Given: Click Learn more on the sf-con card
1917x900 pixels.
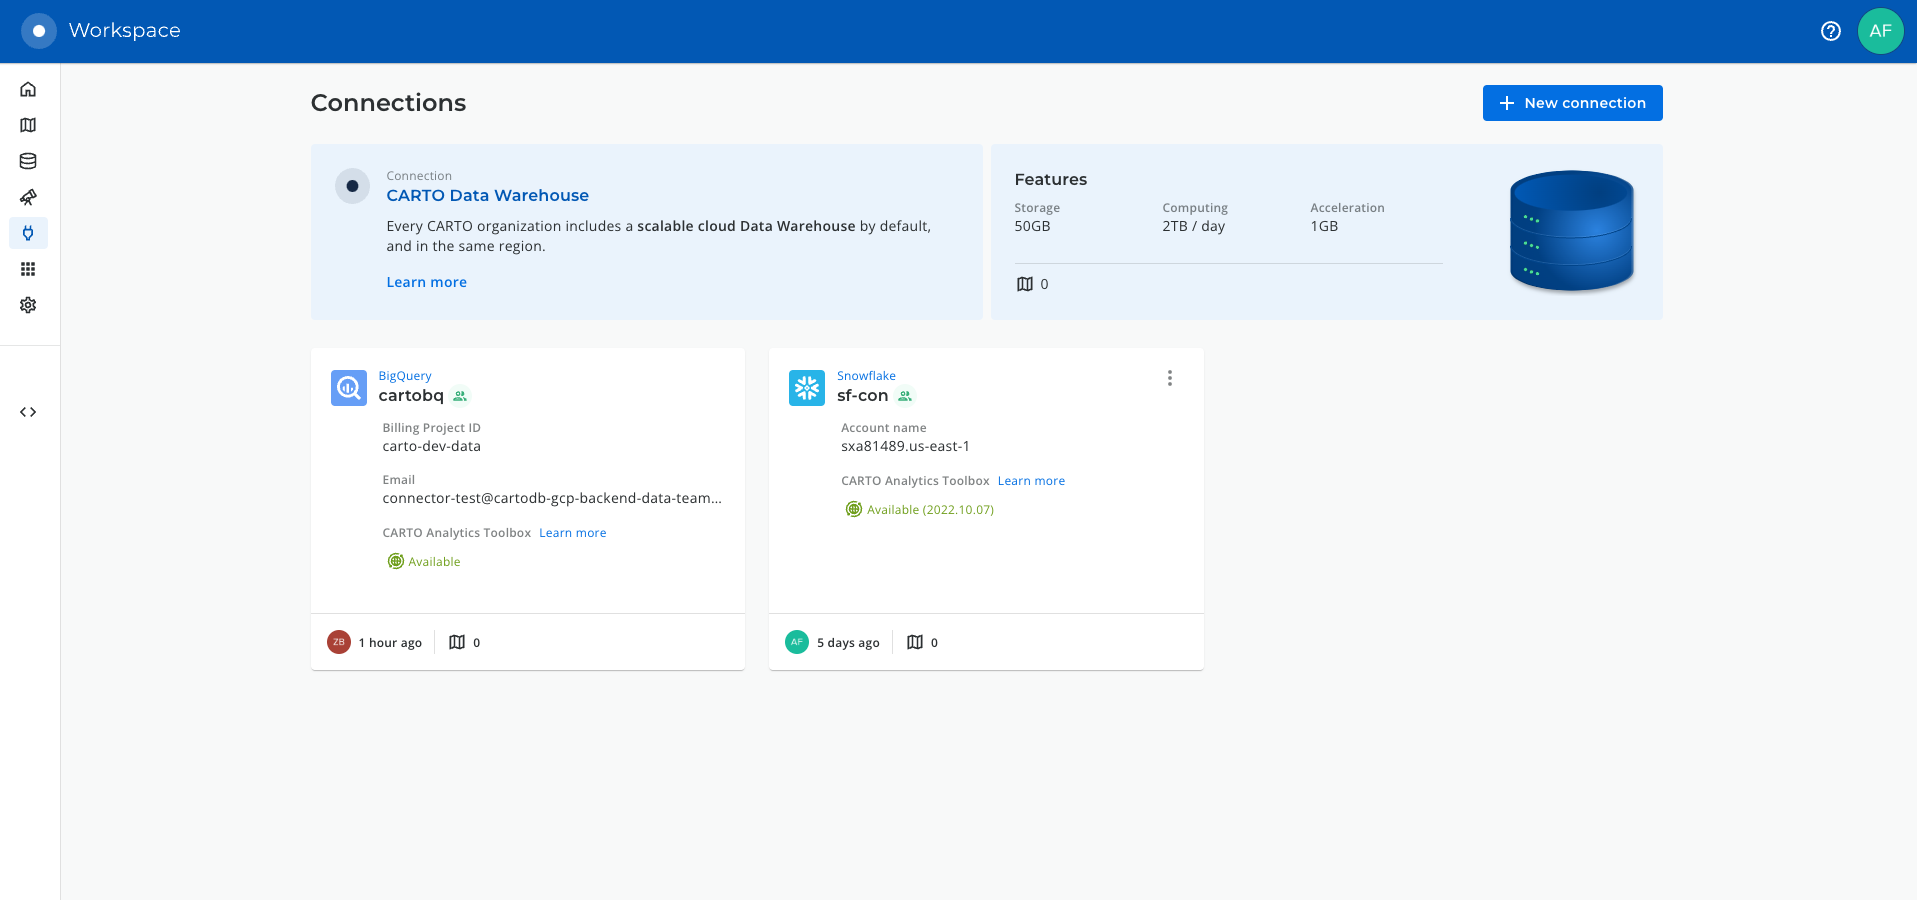Looking at the screenshot, I should (1031, 481).
